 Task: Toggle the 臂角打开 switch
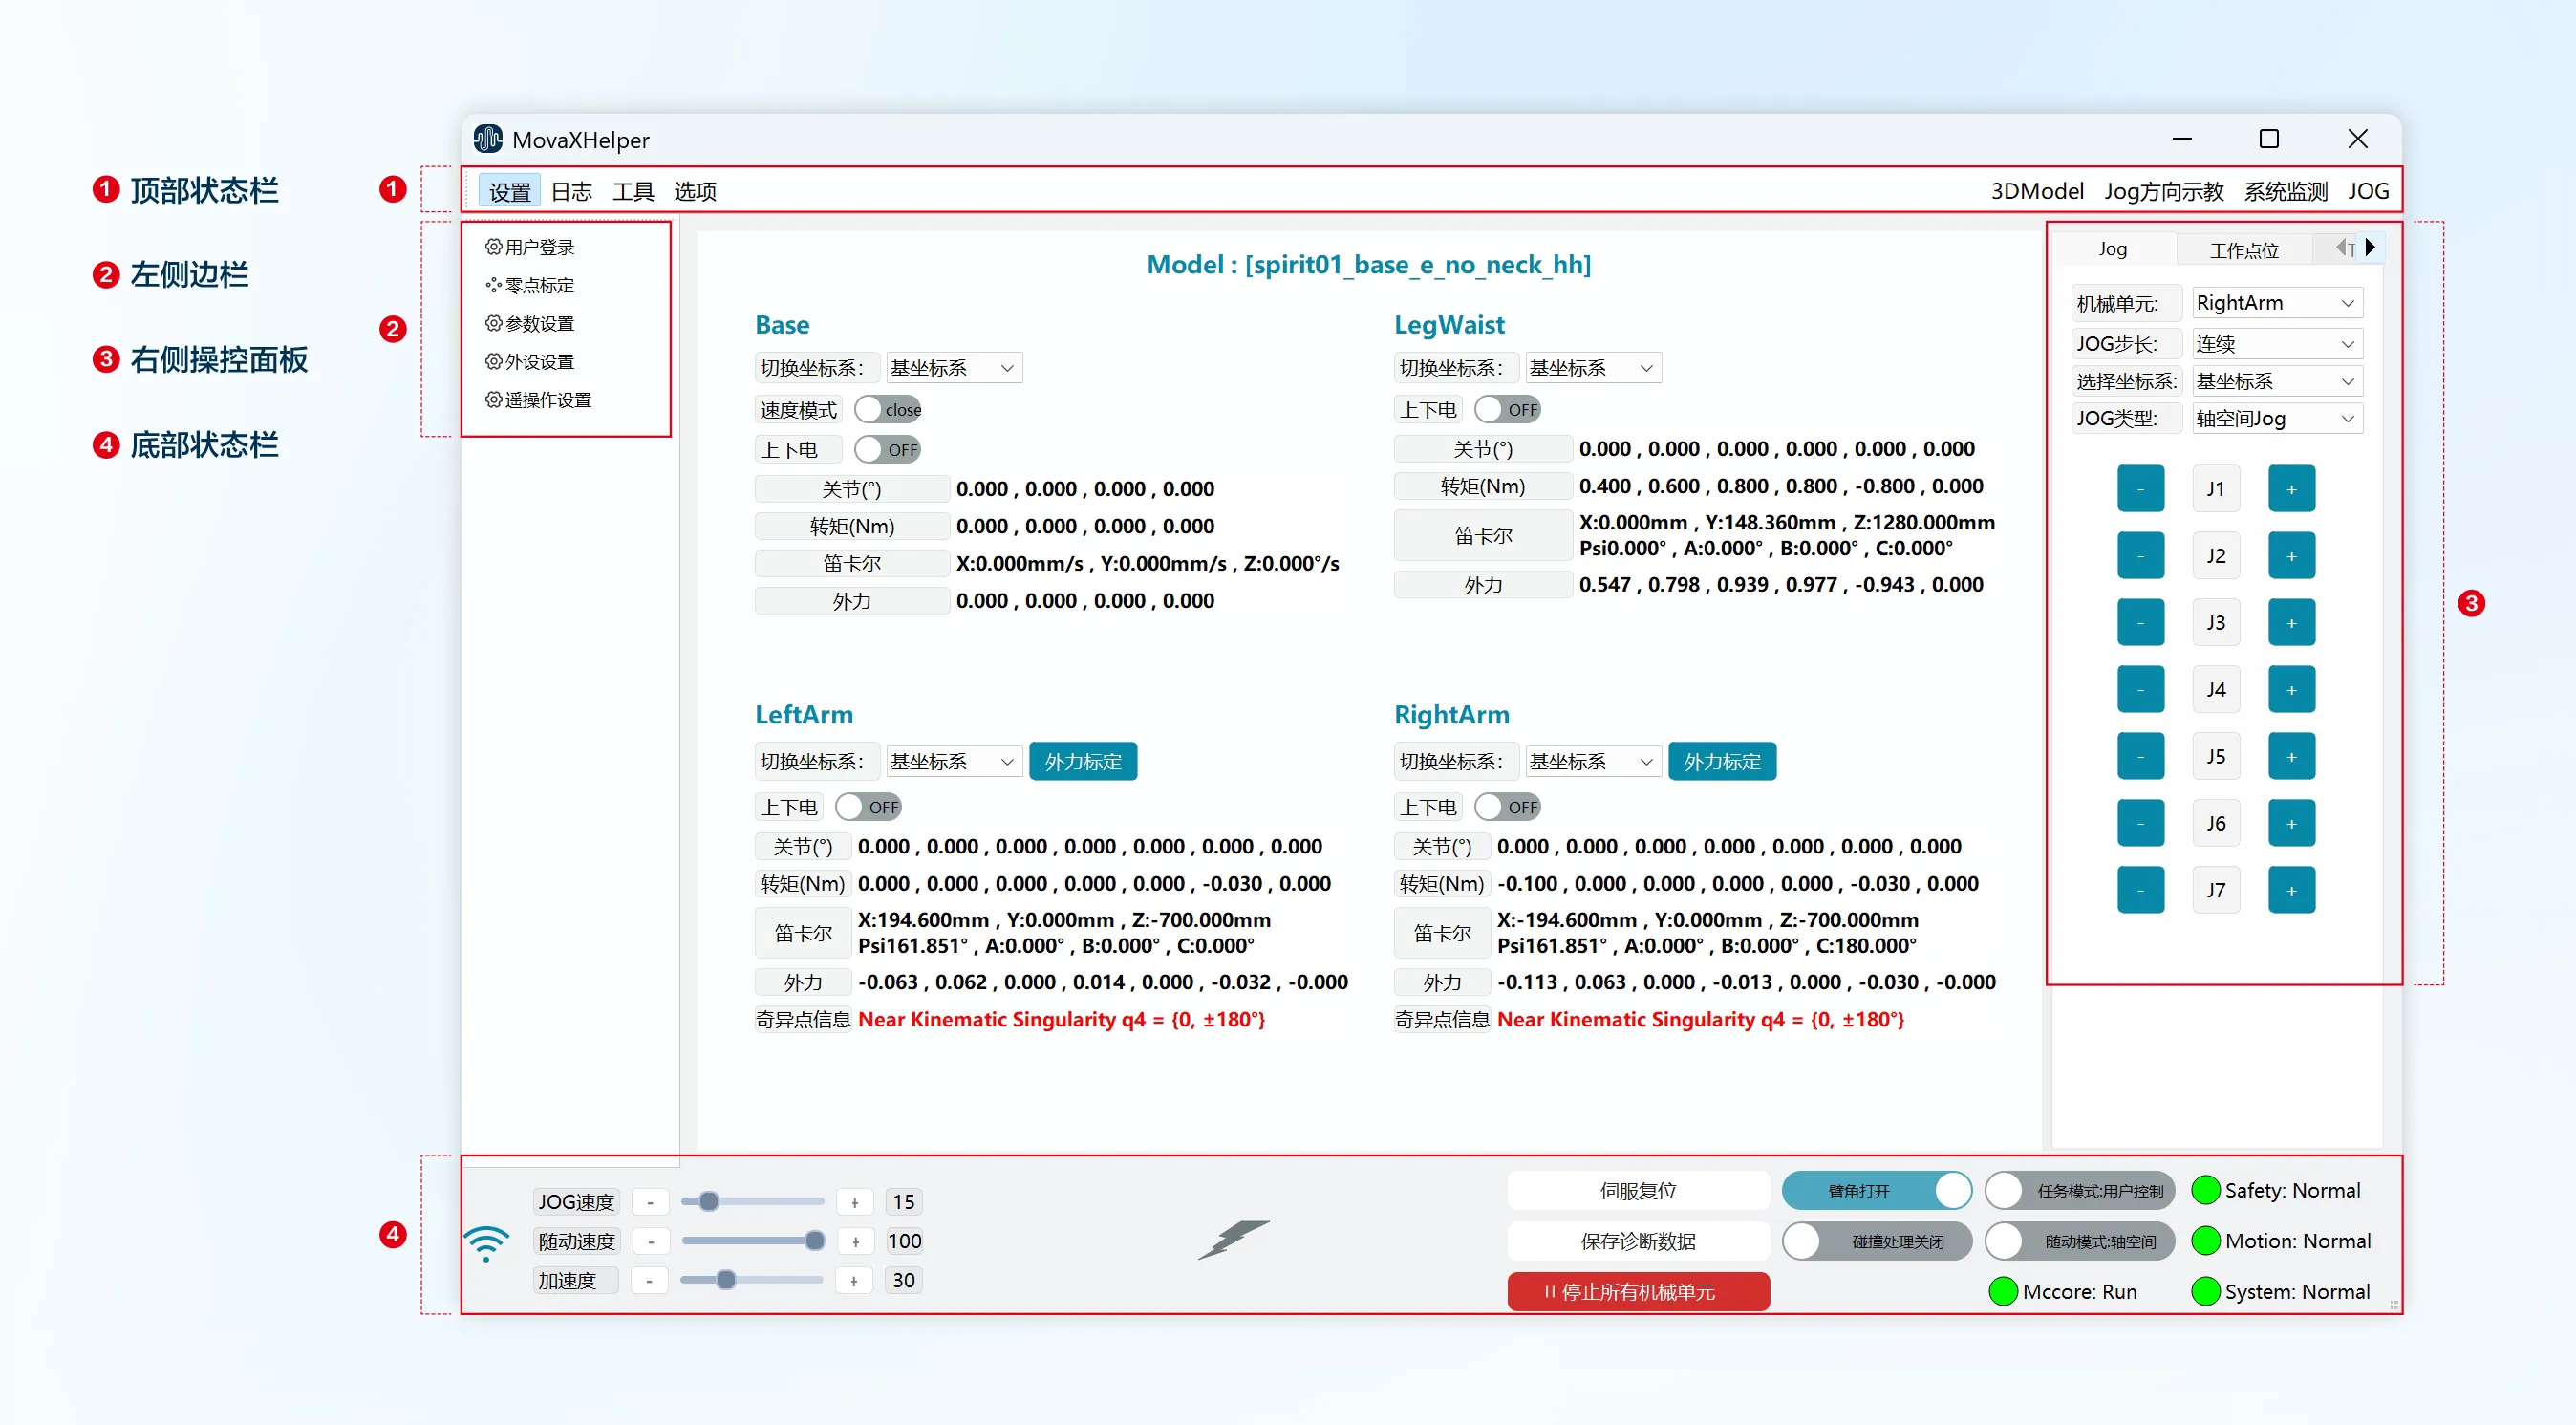pyautogui.click(x=1877, y=1191)
